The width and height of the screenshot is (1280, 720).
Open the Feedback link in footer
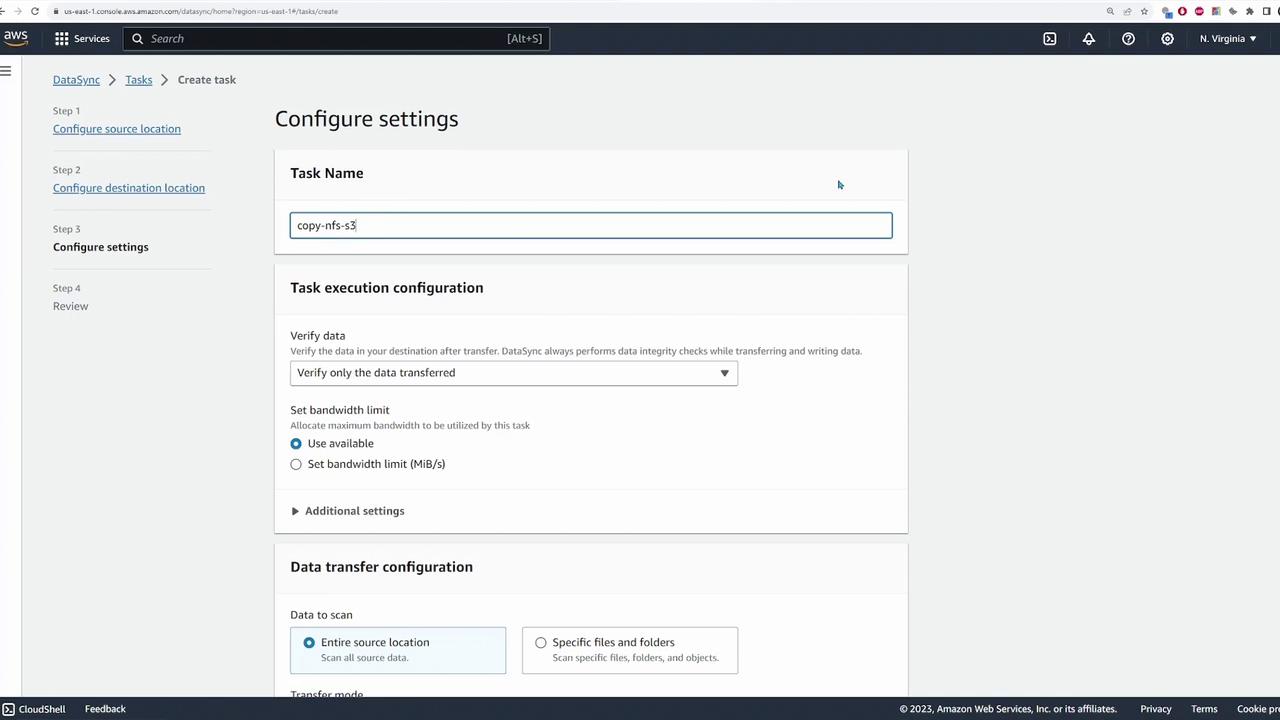[105, 709]
